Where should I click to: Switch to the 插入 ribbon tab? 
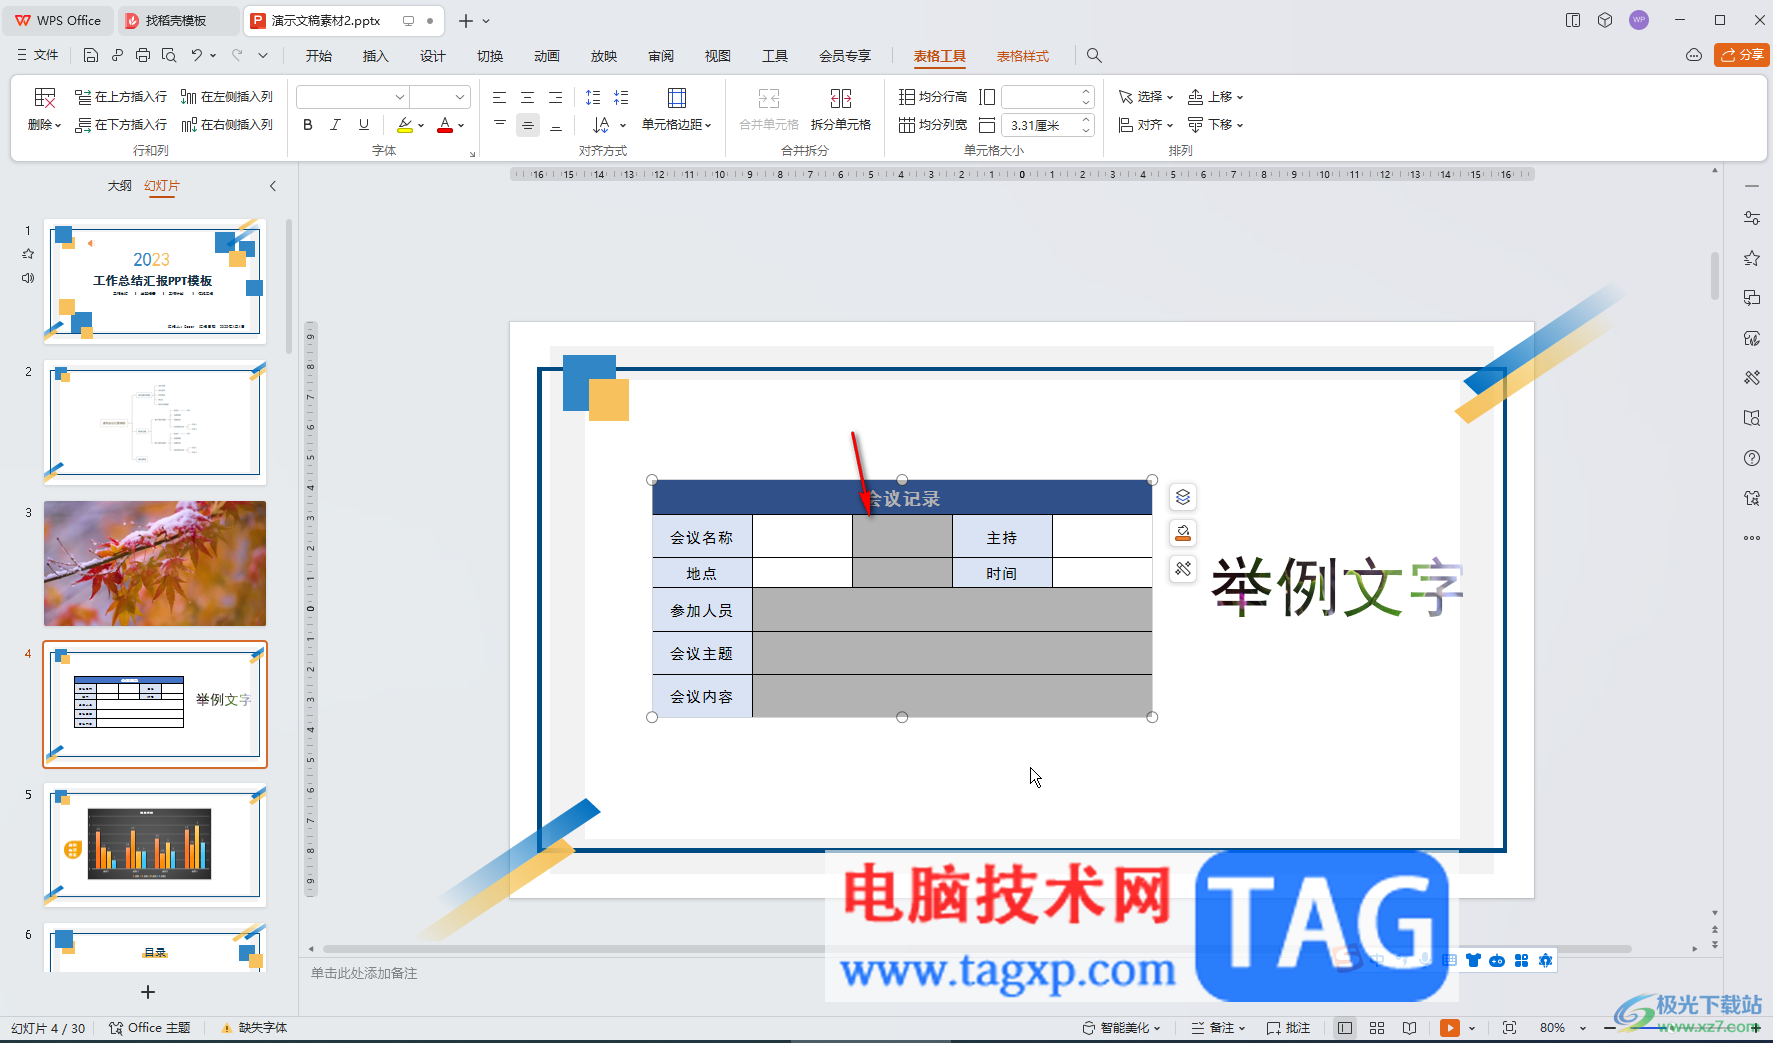376,56
